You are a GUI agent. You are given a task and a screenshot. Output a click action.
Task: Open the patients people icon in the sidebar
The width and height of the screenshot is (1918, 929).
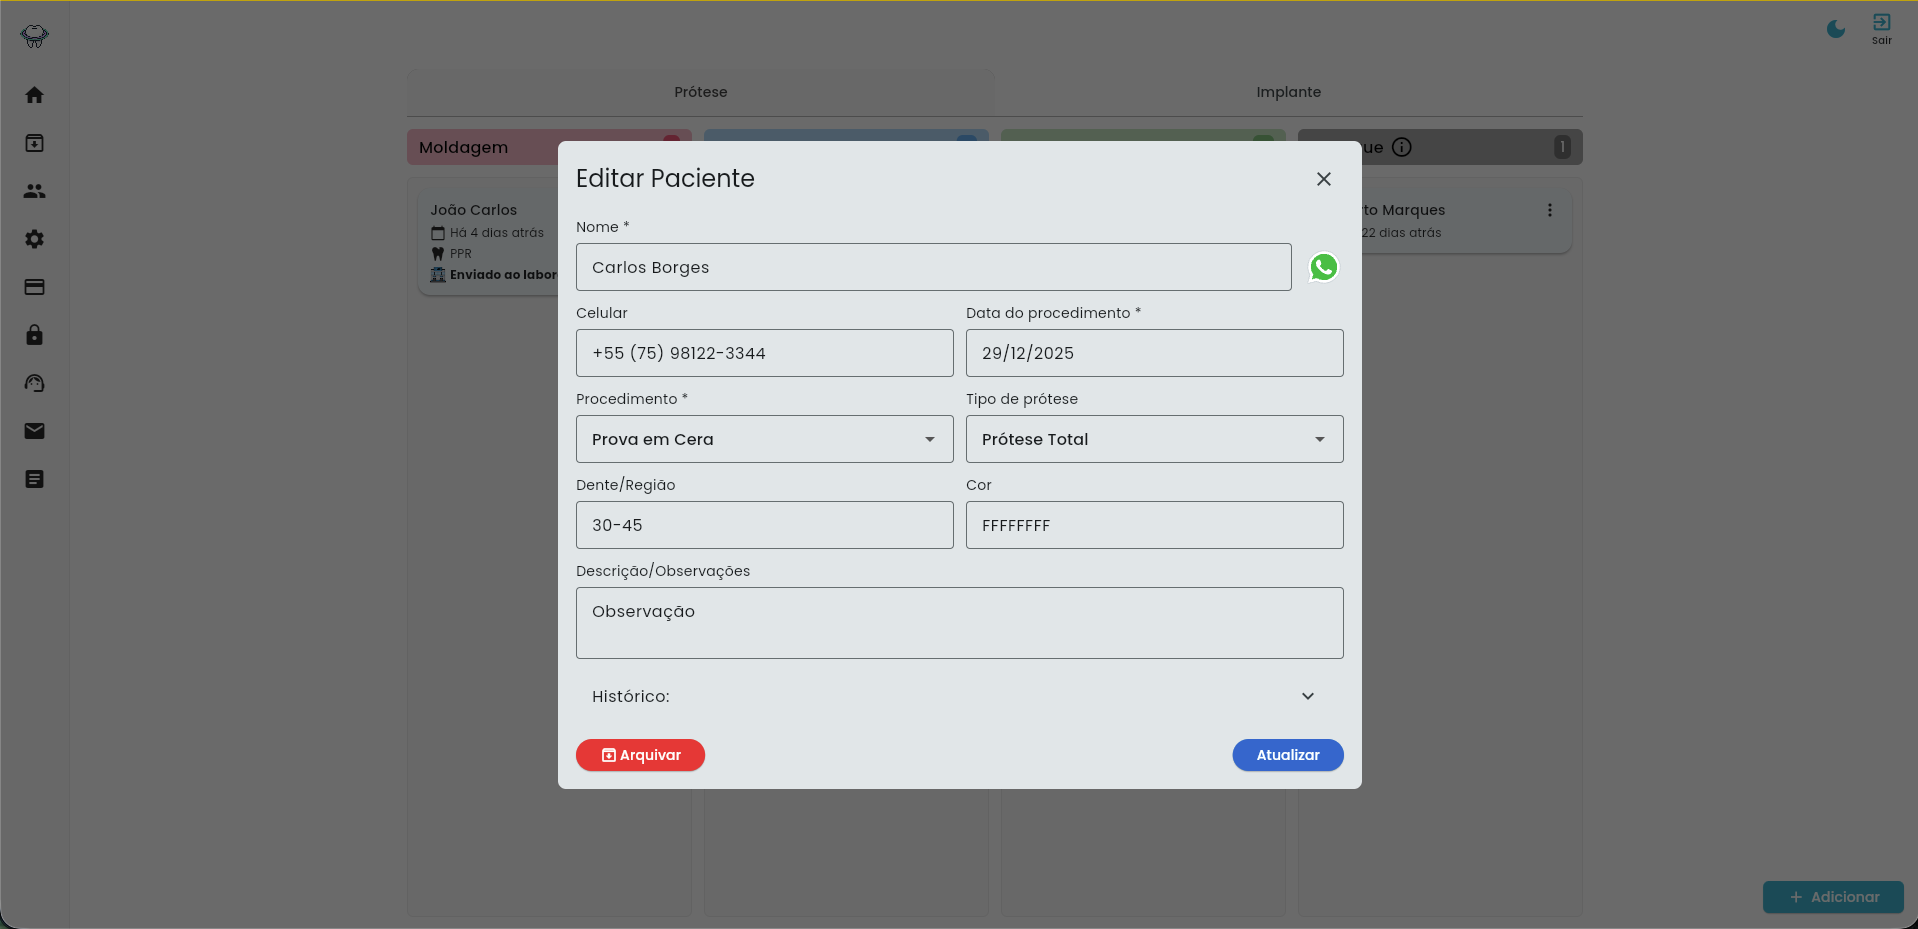pos(34,191)
